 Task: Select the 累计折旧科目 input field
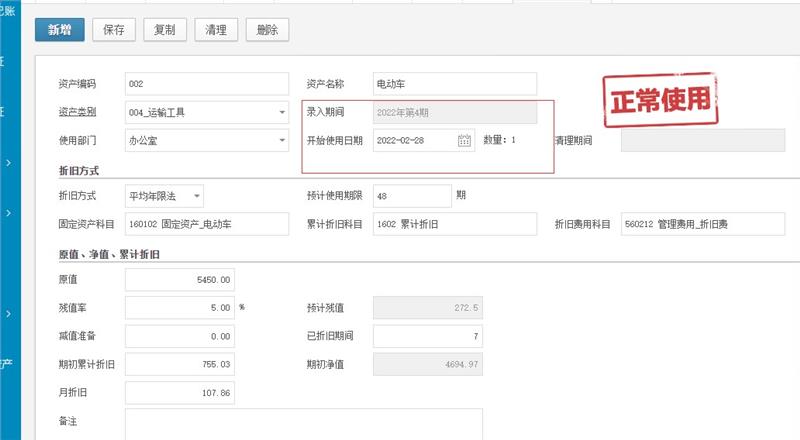click(x=454, y=223)
